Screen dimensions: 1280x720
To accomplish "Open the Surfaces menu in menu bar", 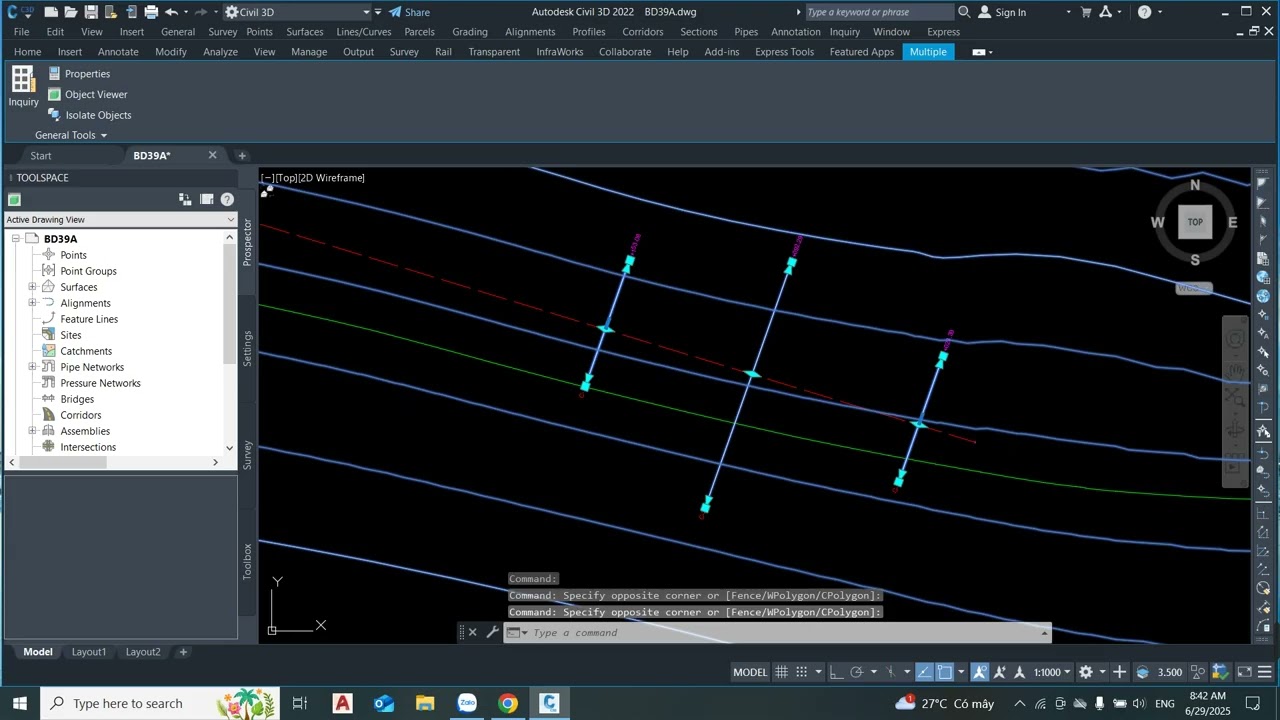I will pos(305,32).
